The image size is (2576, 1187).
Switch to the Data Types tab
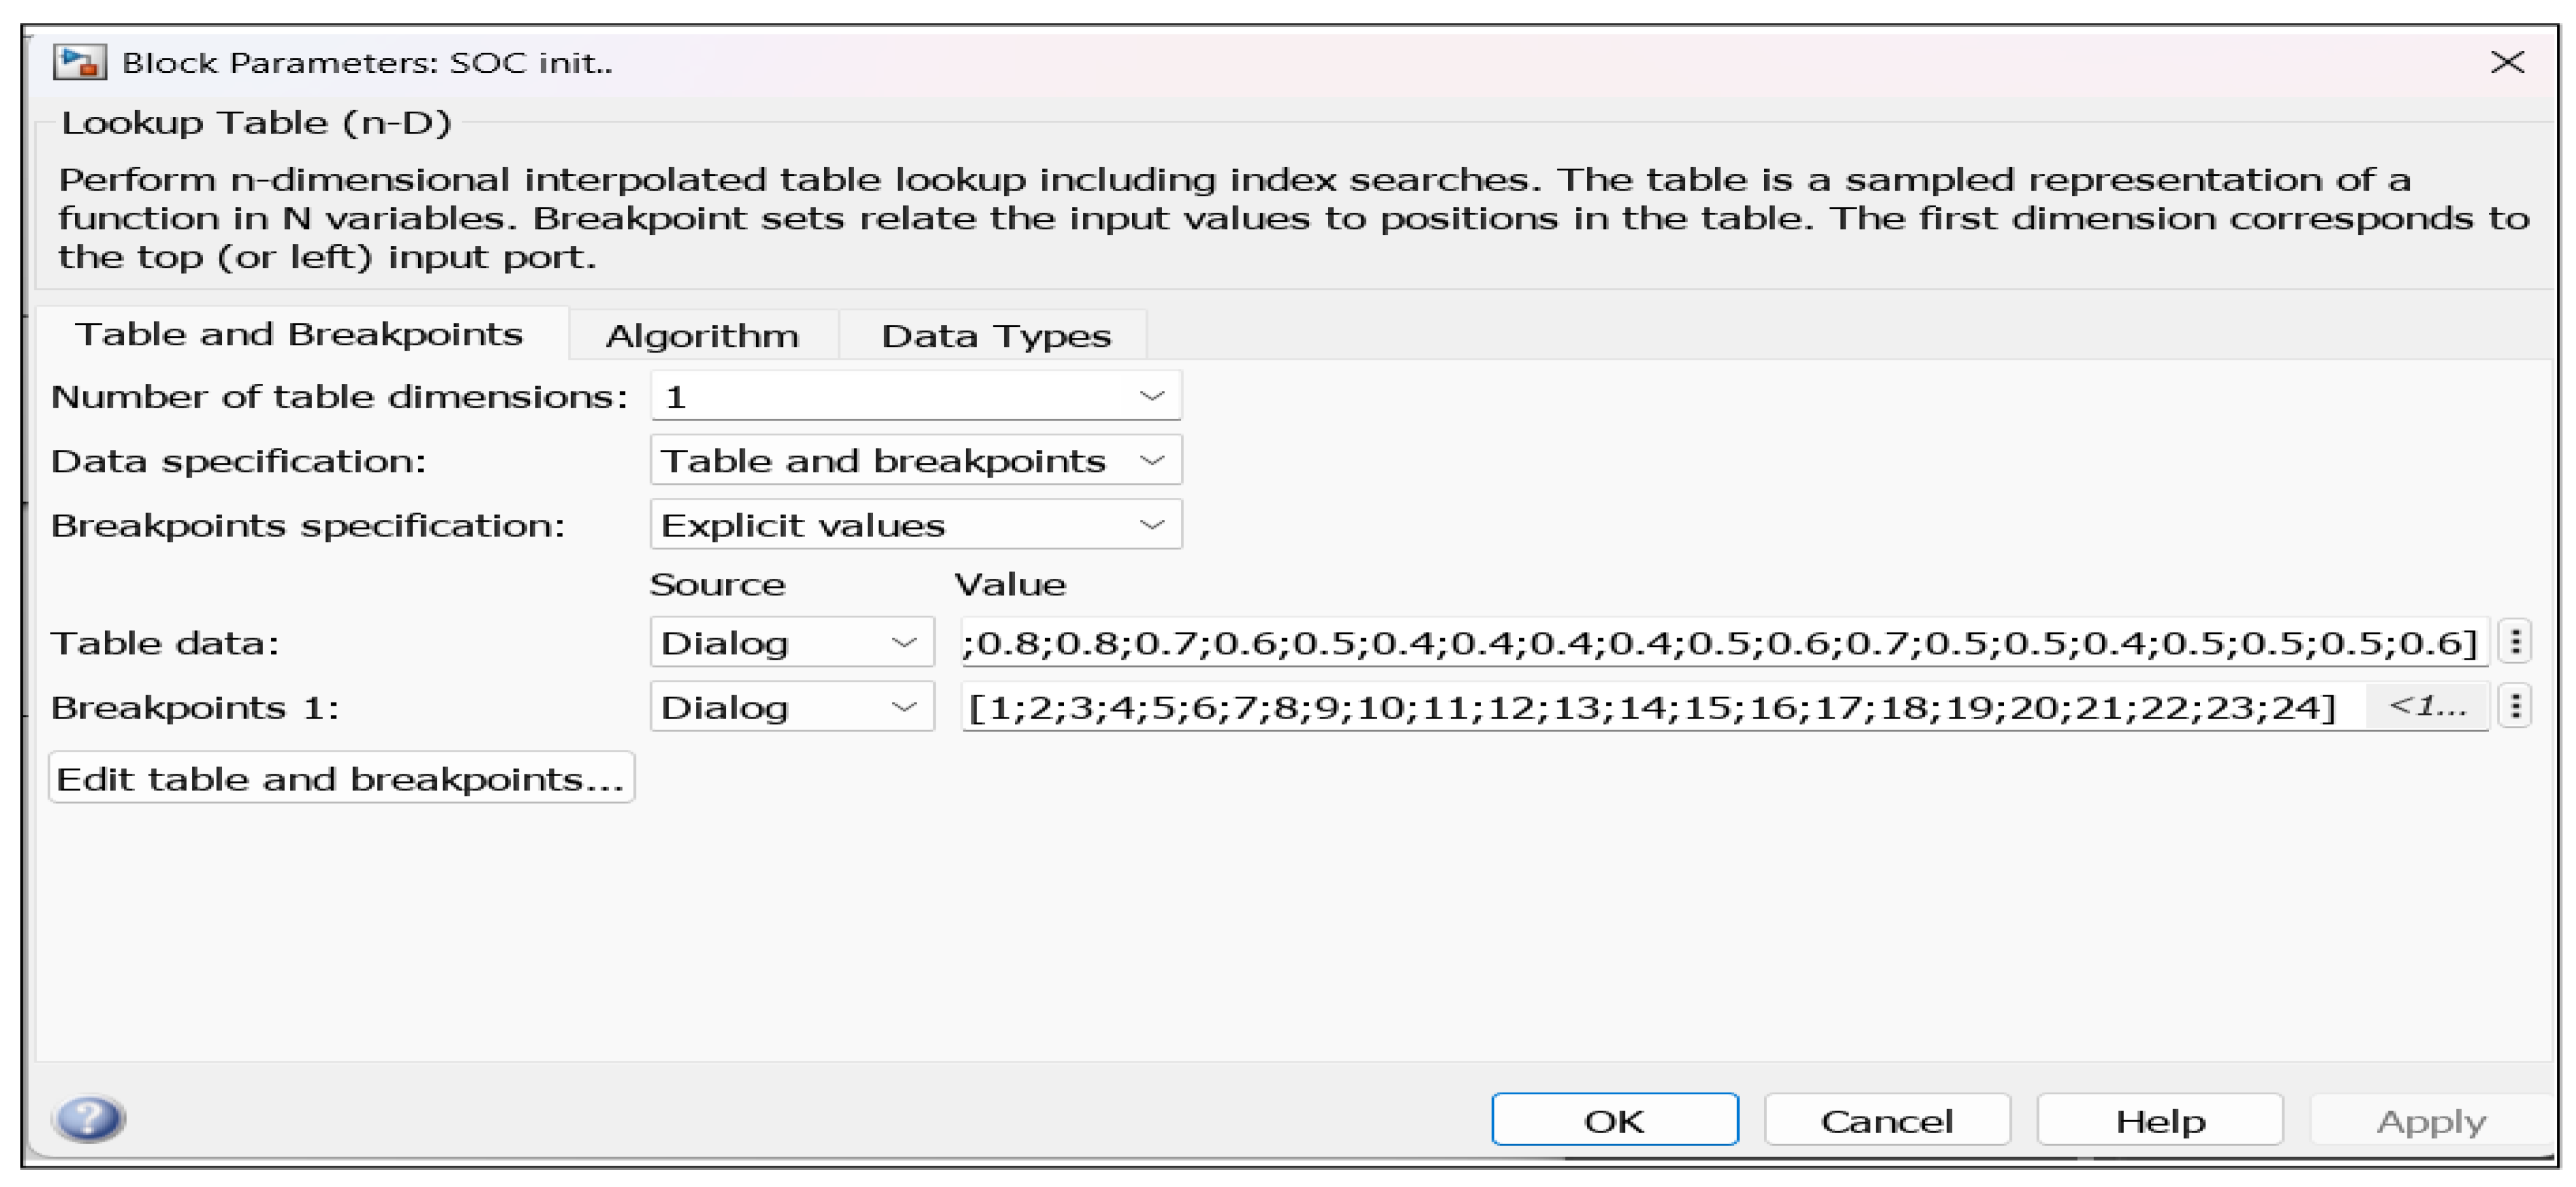tap(995, 335)
